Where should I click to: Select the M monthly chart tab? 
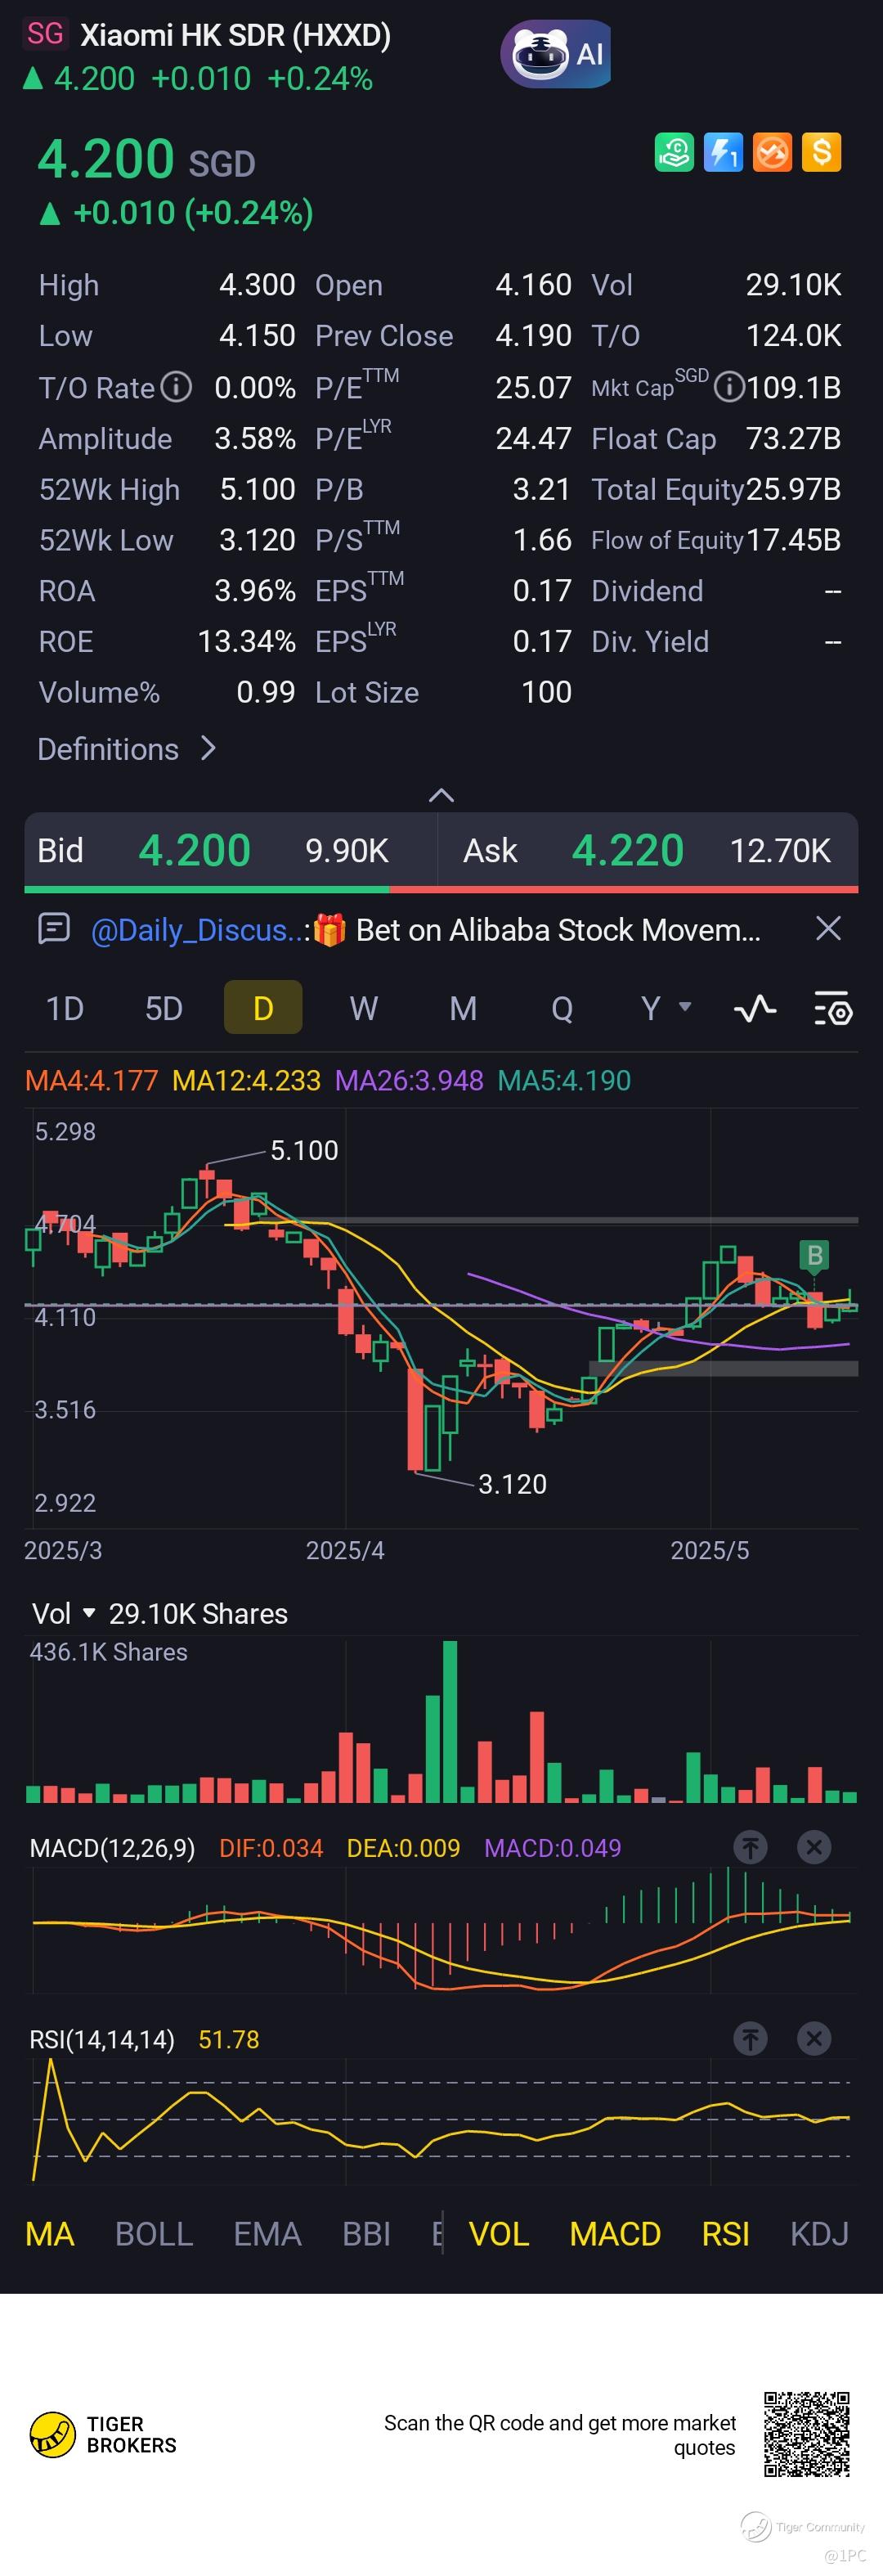point(463,1008)
